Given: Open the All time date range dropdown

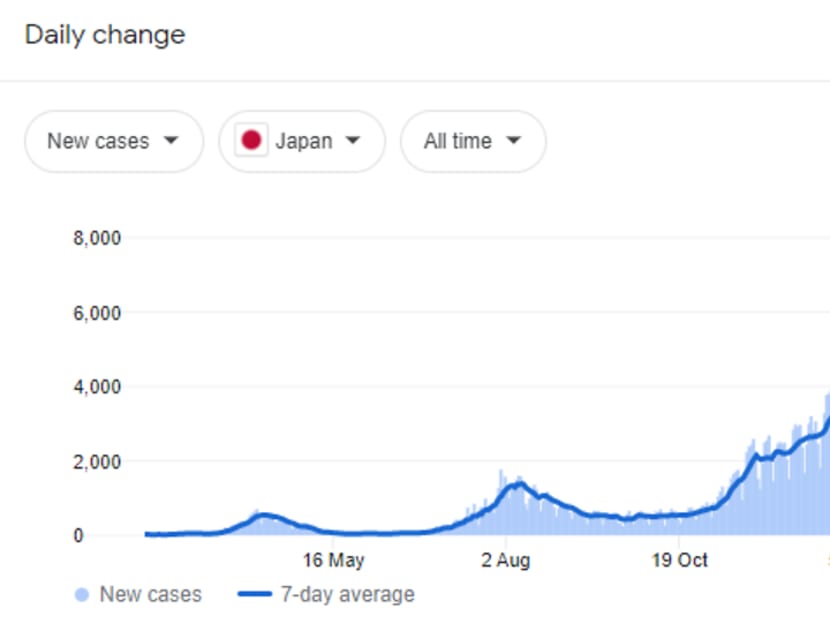Looking at the screenshot, I should [472, 141].
